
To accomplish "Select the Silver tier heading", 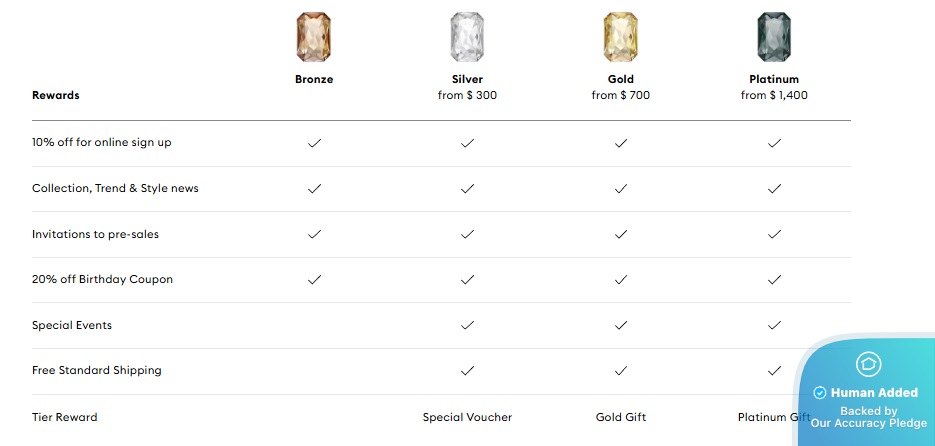I will click(x=468, y=79).
